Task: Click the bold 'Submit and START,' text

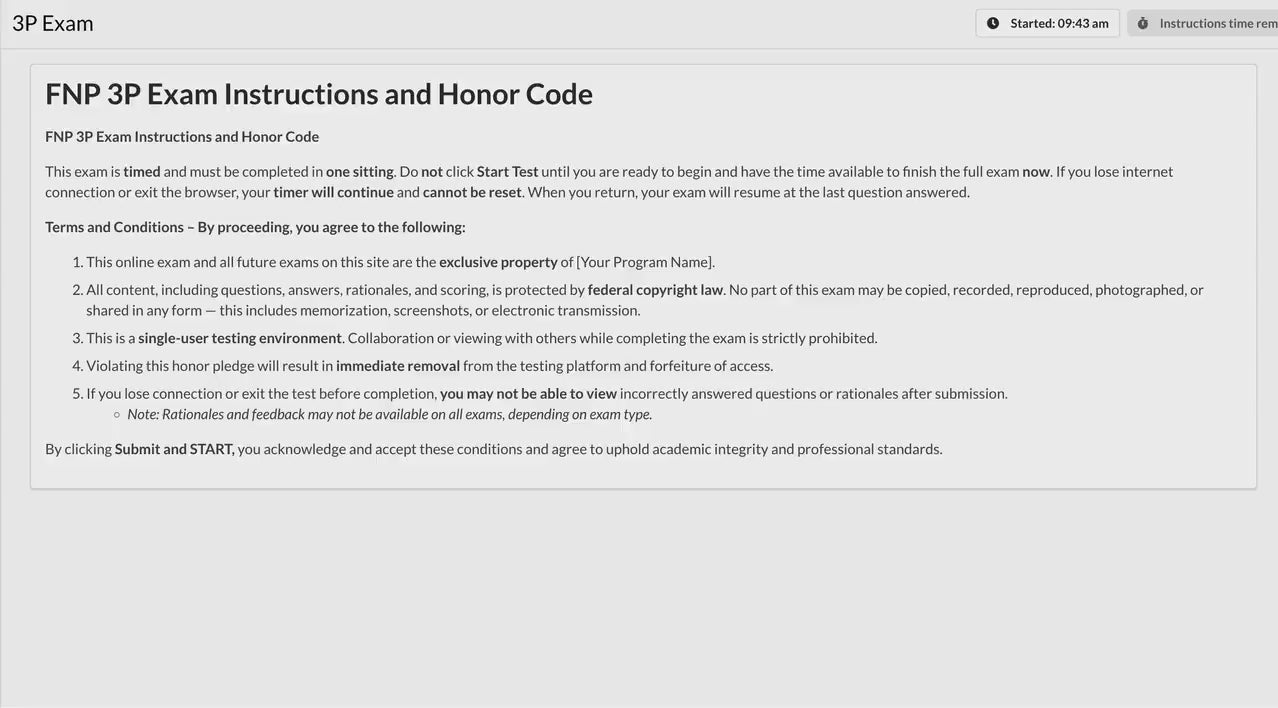Action: [x=175, y=449]
